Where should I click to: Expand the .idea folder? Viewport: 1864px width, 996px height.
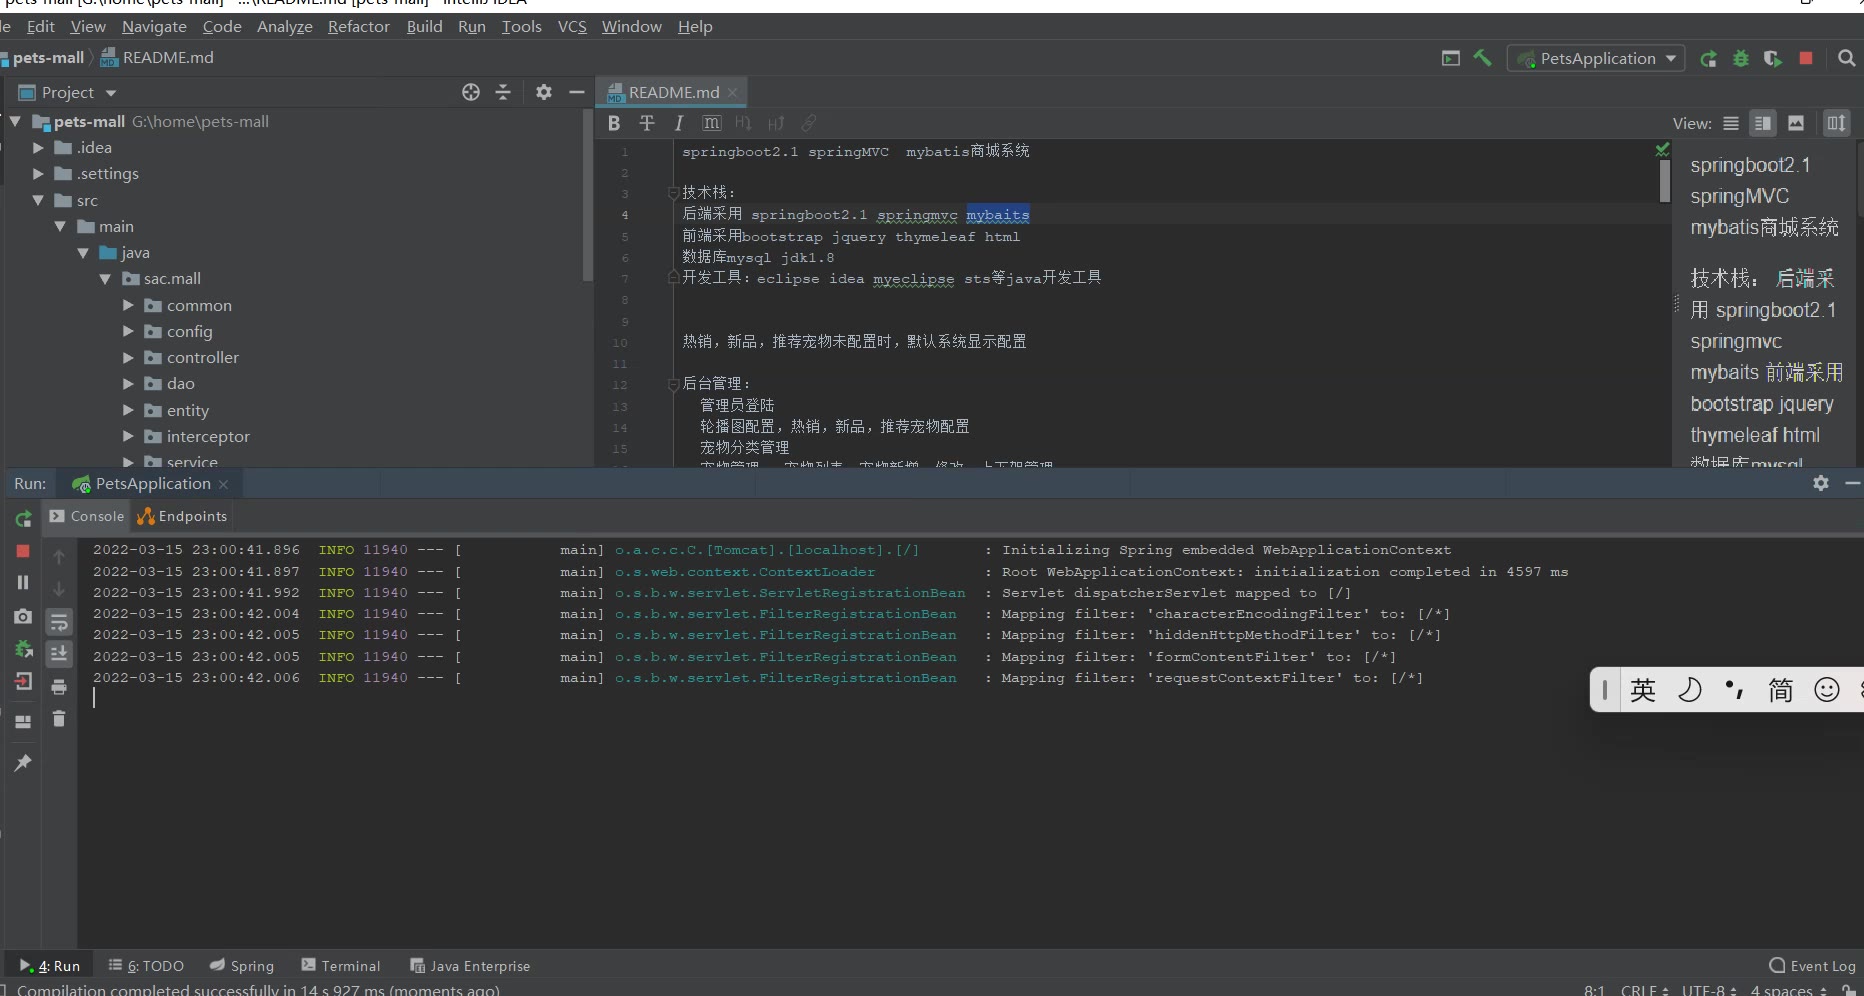[38, 147]
